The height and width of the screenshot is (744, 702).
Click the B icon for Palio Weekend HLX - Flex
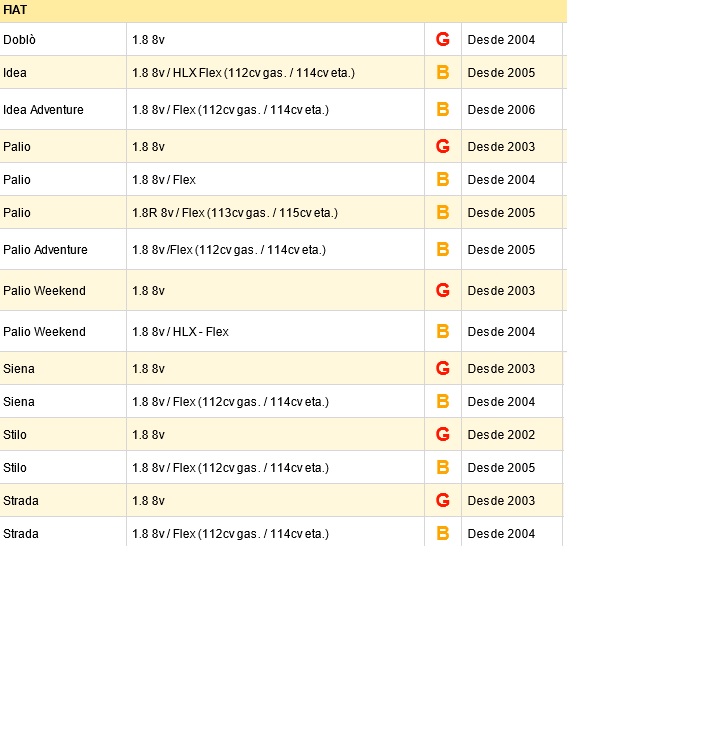[443, 332]
